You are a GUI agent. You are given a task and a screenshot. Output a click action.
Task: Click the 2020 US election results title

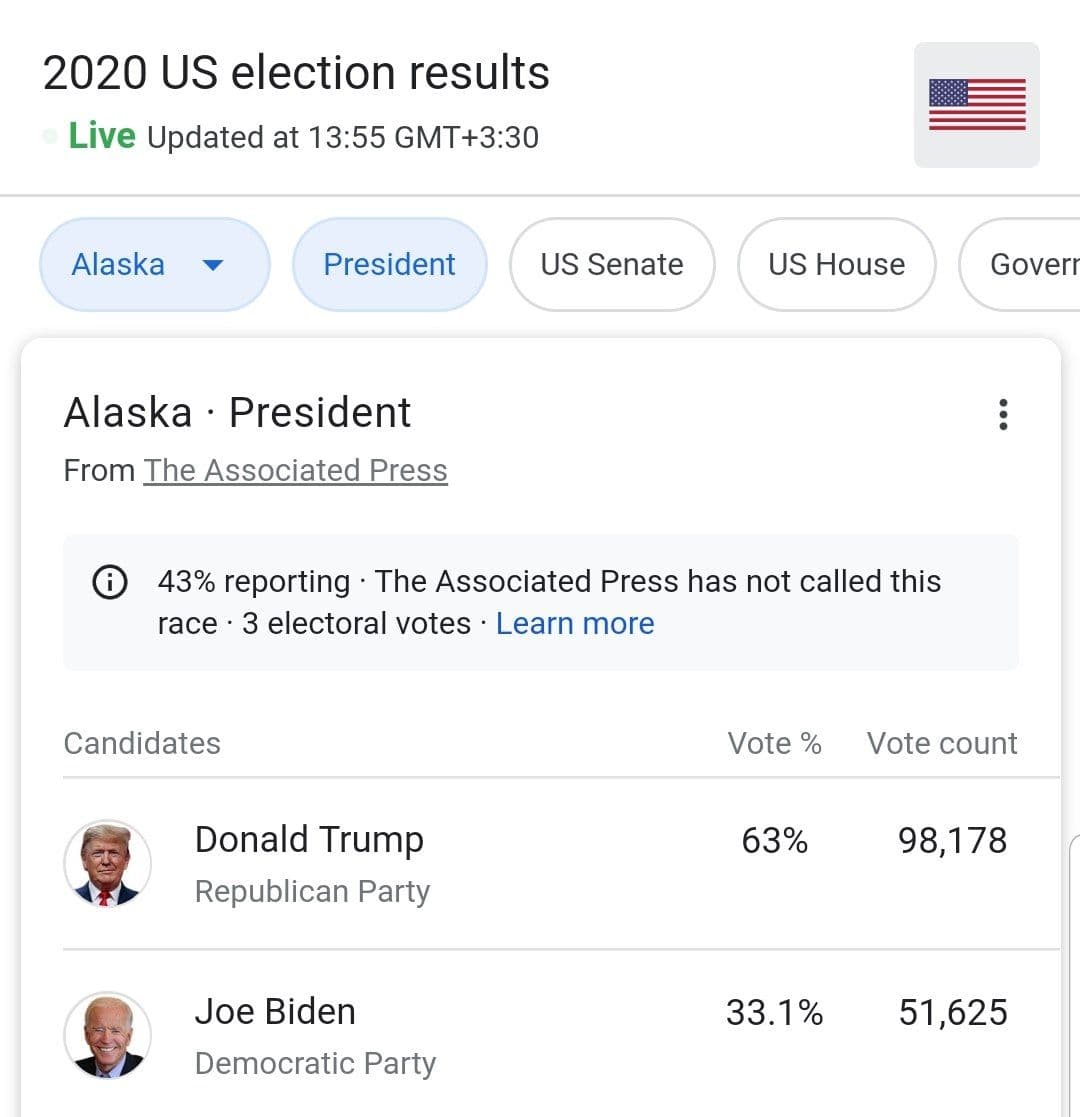tap(296, 73)
